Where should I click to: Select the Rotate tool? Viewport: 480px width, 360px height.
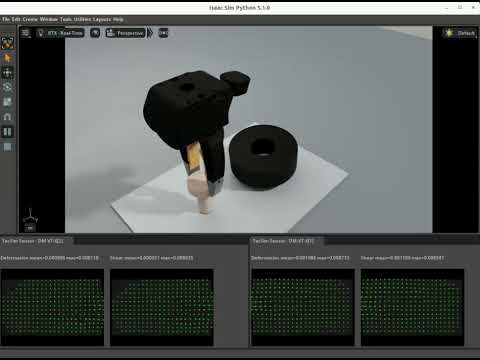tap(7, 87)
